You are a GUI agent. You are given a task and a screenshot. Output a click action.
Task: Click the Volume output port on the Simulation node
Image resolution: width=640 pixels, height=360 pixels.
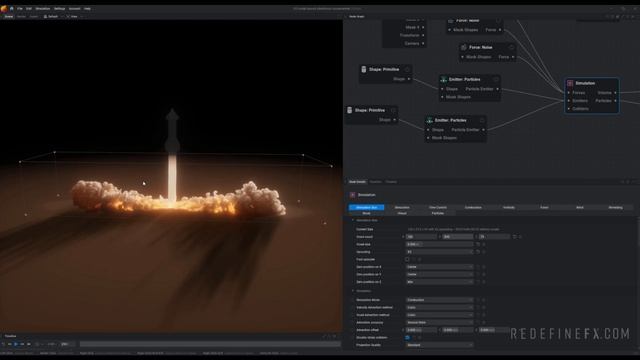coord(616,93)
